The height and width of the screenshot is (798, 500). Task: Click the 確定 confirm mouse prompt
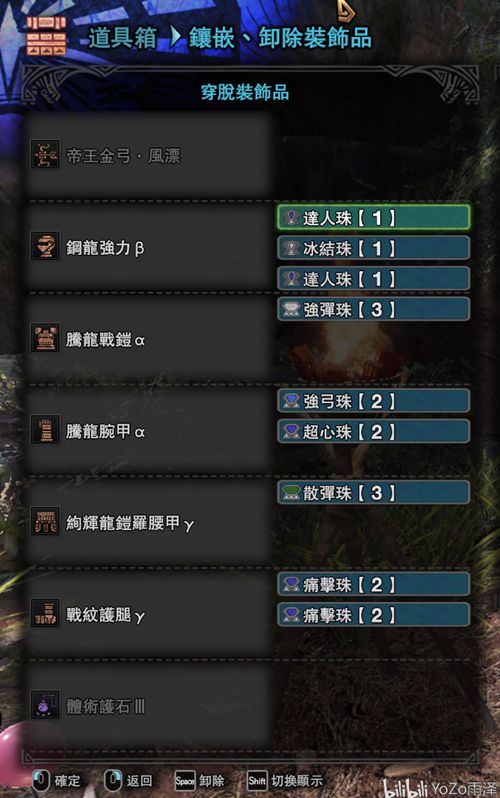[x=57, y=781]
